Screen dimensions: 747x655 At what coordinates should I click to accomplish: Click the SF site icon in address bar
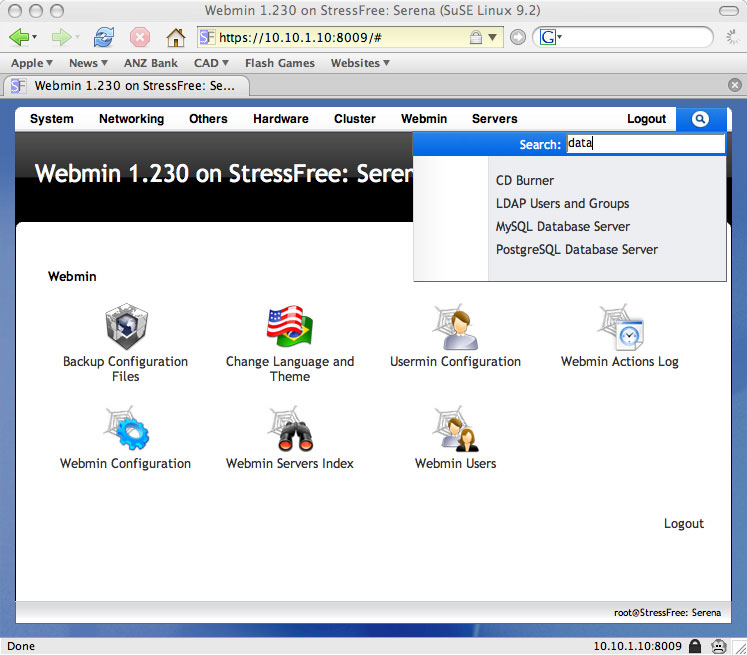(207, 37)
